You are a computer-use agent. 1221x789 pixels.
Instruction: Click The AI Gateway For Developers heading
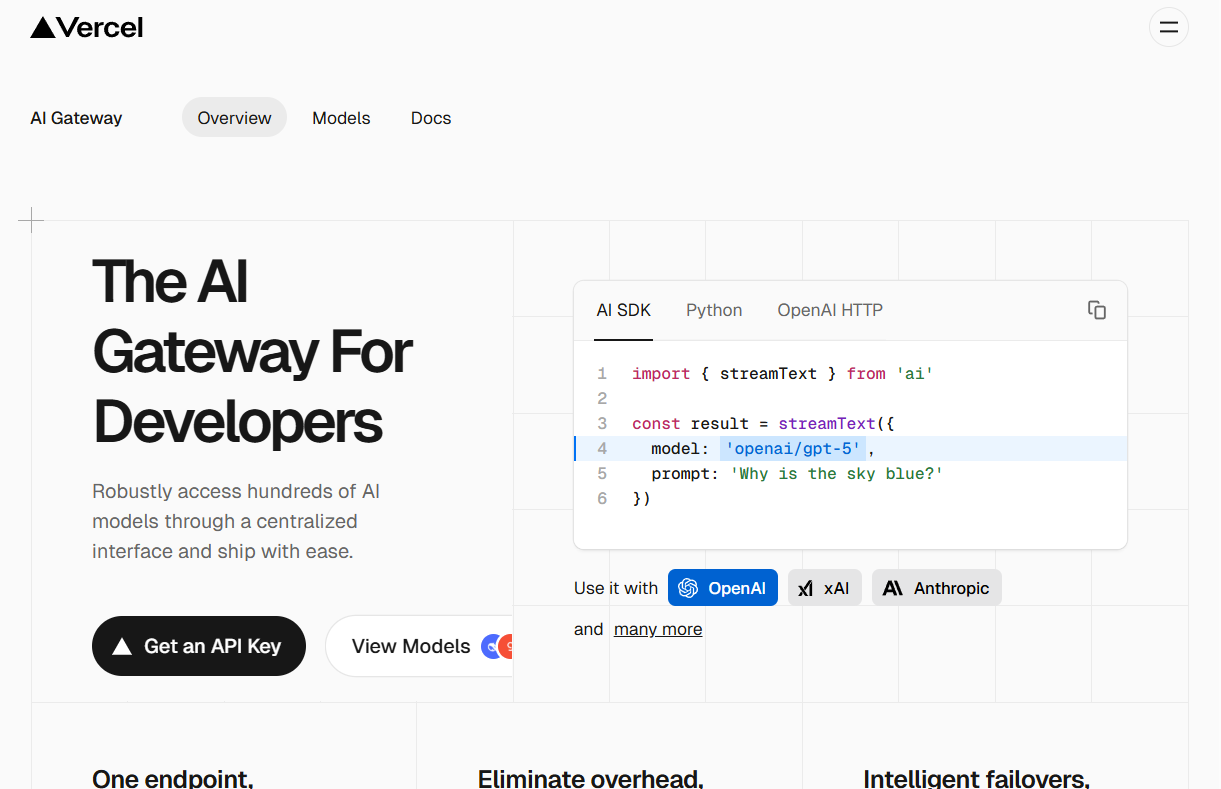pyautogui.click(x=252, y=351)
